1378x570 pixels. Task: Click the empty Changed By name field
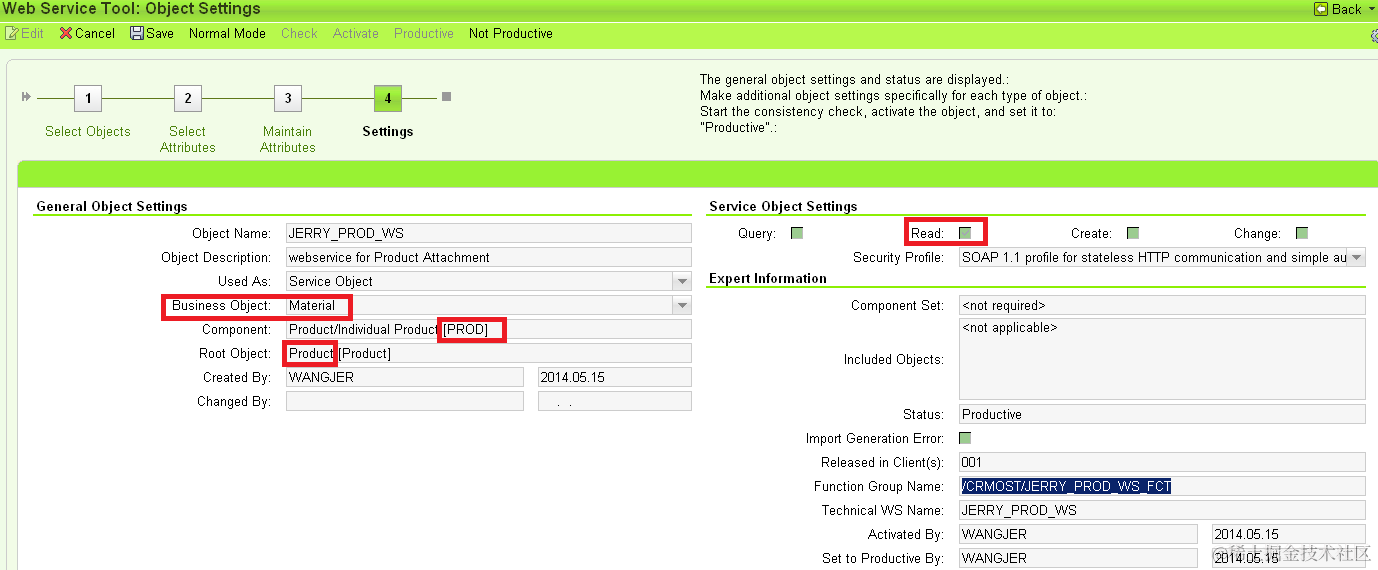pos(405,401)
